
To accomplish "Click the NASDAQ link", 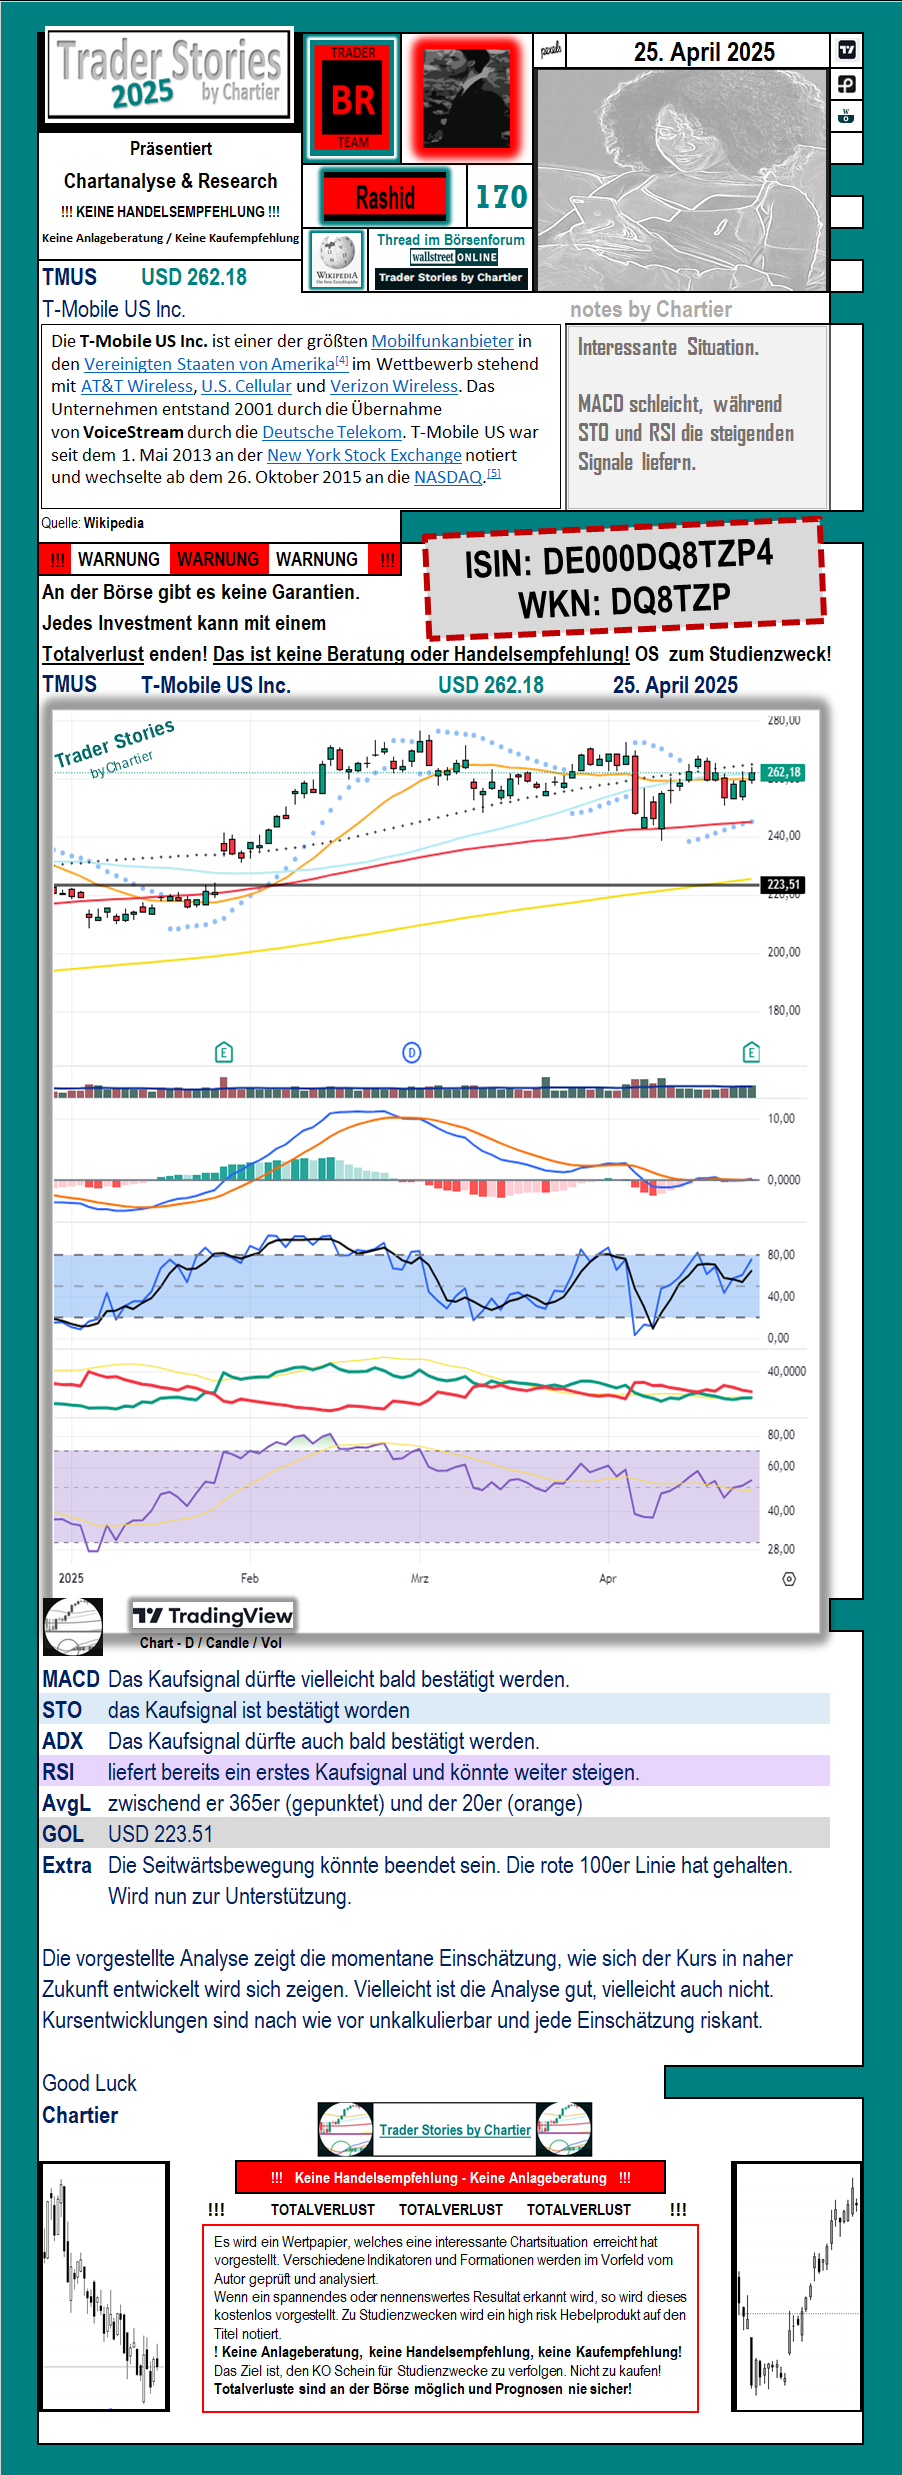I will pyautogui.click(x=448, y=477).
